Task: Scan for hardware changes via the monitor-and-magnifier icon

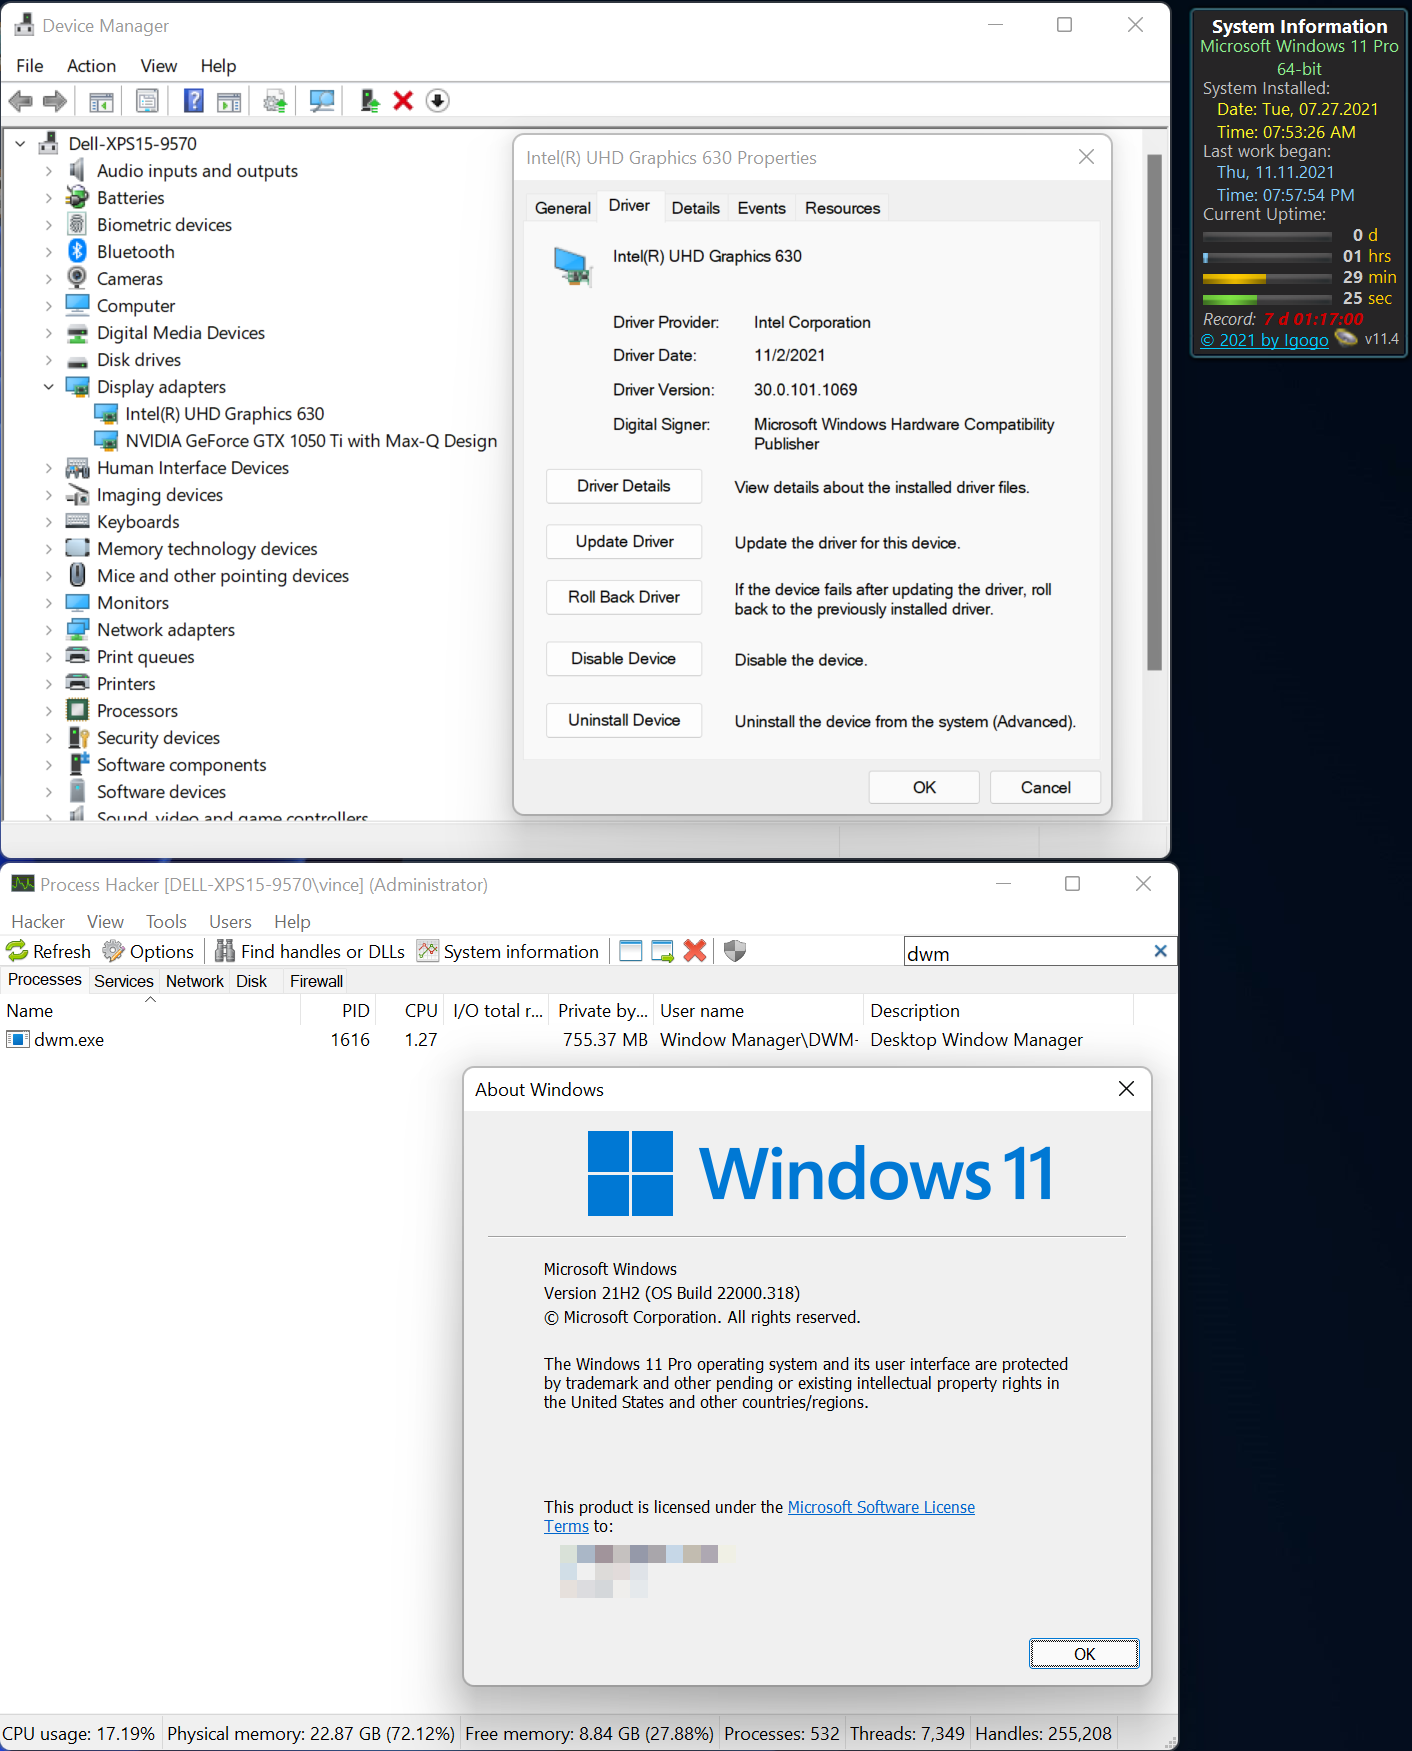Action: tap(322, 101)
